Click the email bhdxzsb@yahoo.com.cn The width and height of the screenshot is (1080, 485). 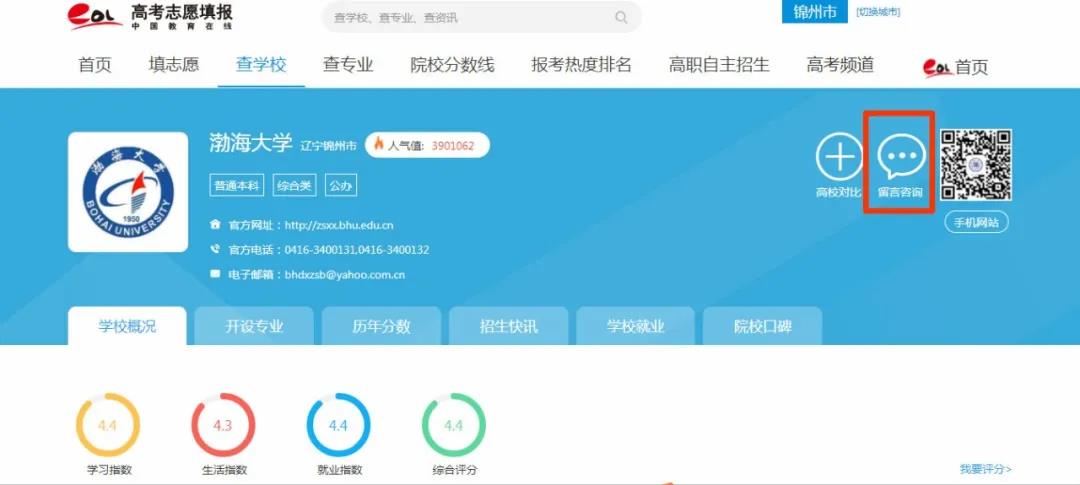pos(344,274)
